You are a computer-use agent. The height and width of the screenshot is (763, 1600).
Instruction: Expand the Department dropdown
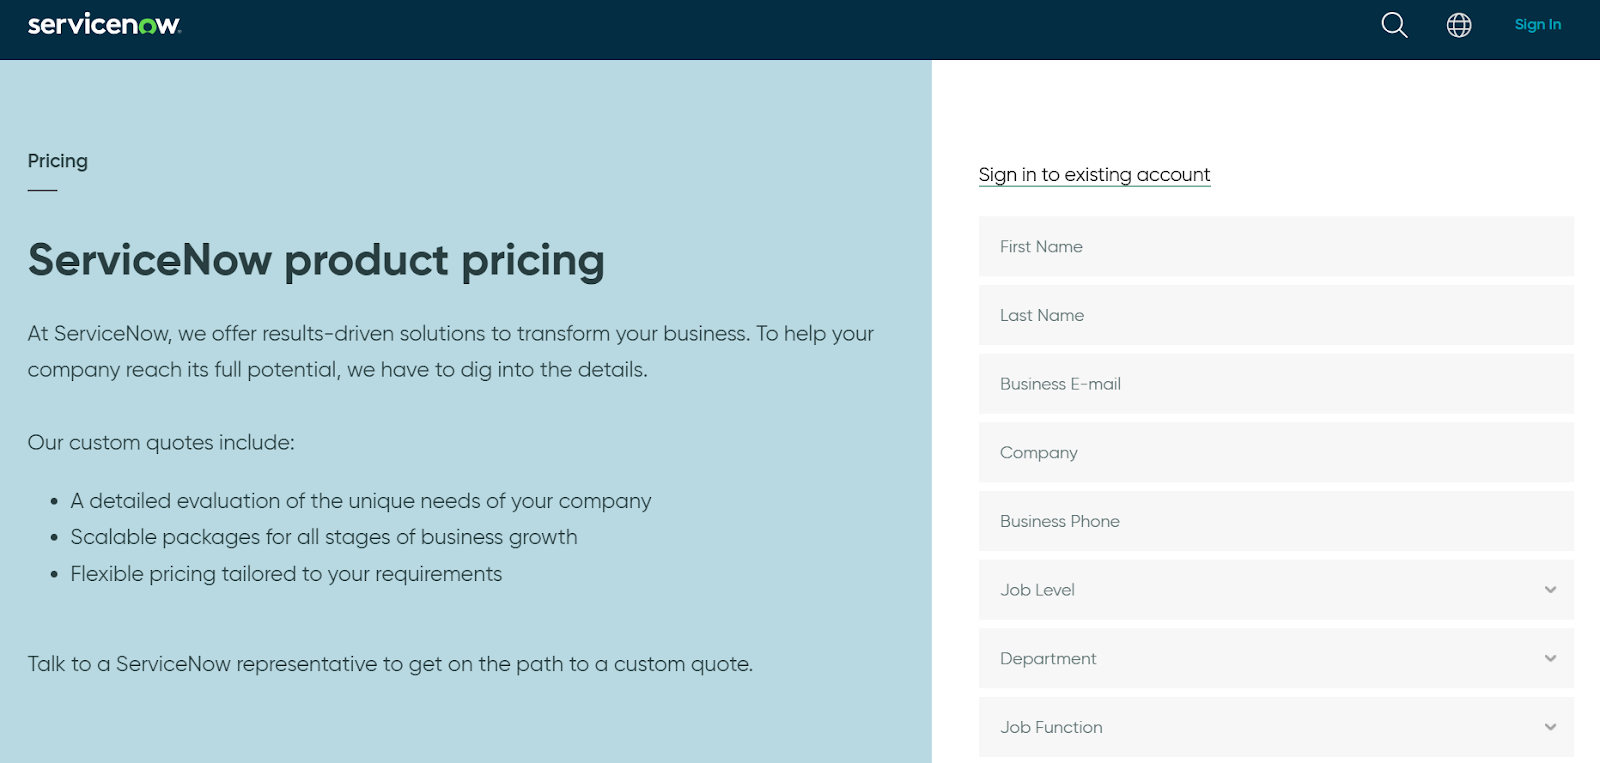[x=1275, y=659]
